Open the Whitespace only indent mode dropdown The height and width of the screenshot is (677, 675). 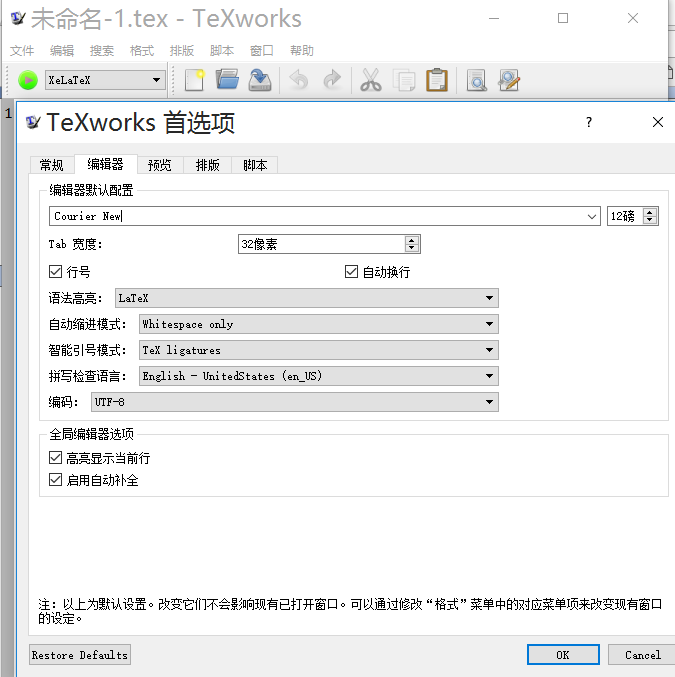tap(319, 324)
